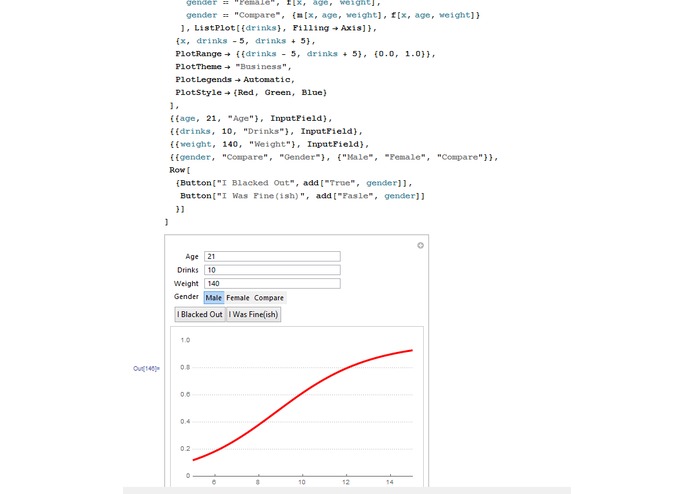Click the "I Blacked Out" string in code
This screenshot has height=494, width=695.
255,183
